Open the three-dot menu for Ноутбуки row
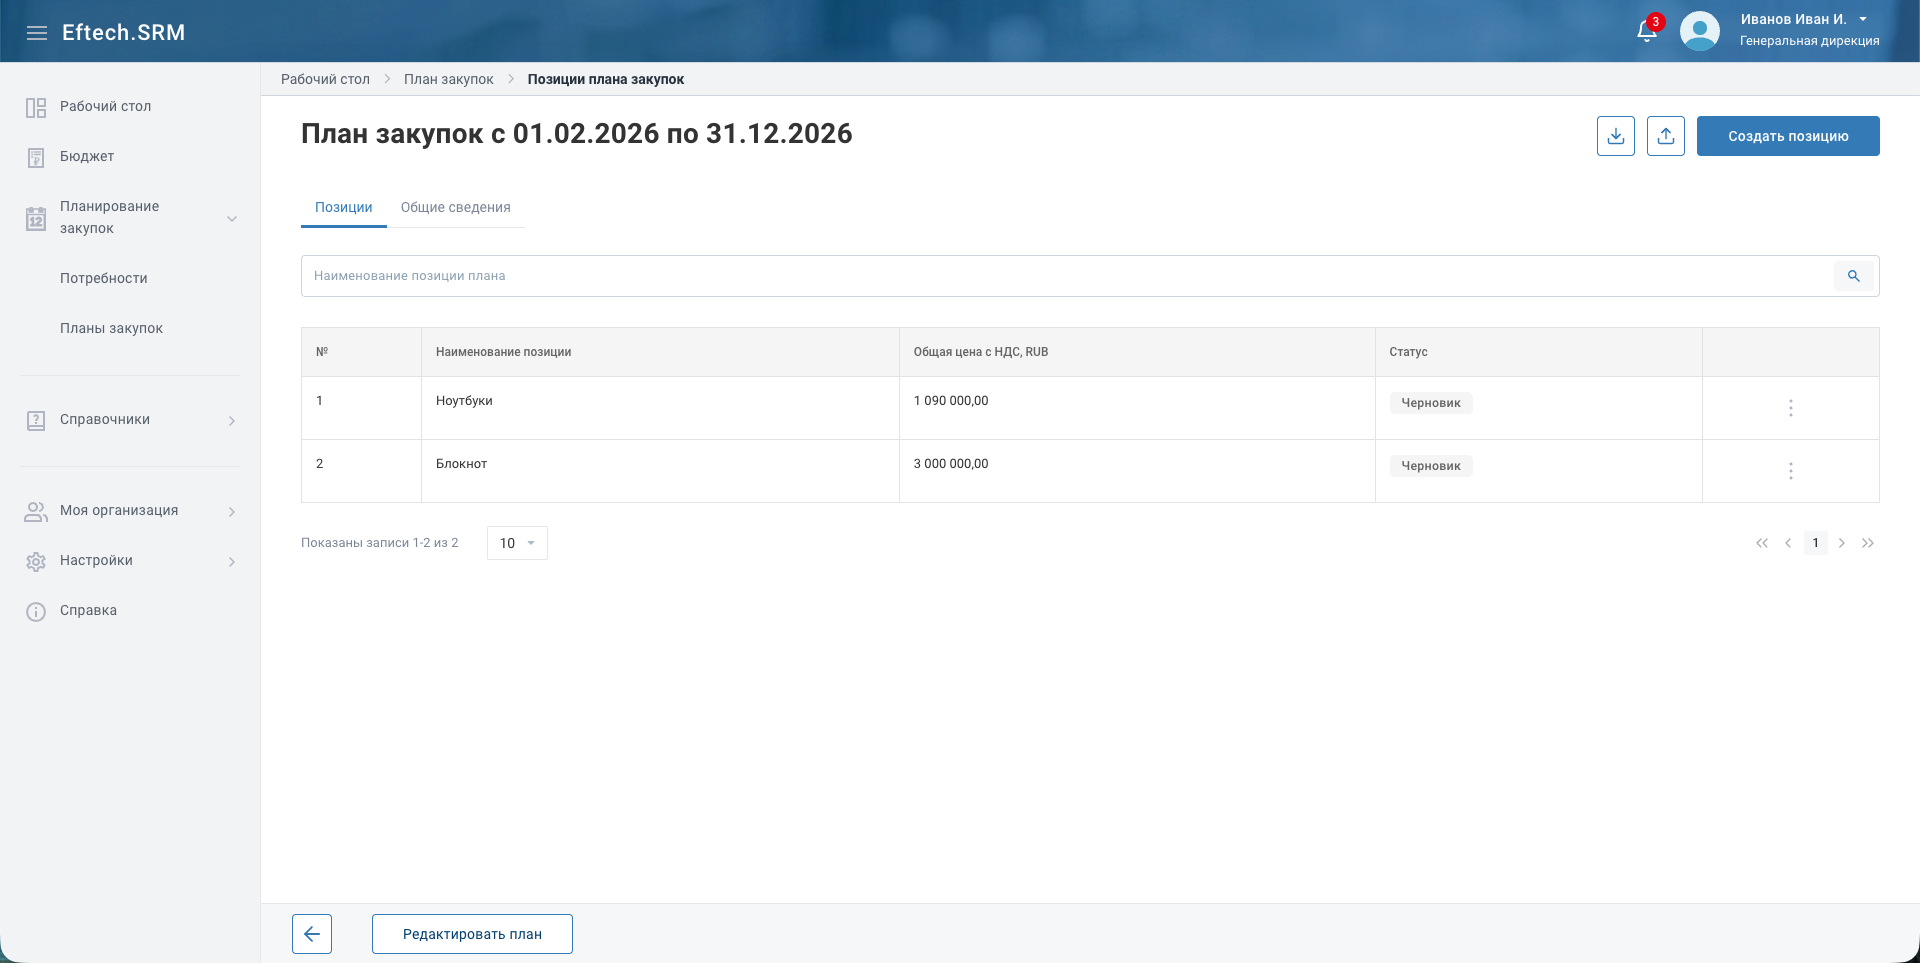The height and width of the screenshot is (963, 1920). (1791, 408)
